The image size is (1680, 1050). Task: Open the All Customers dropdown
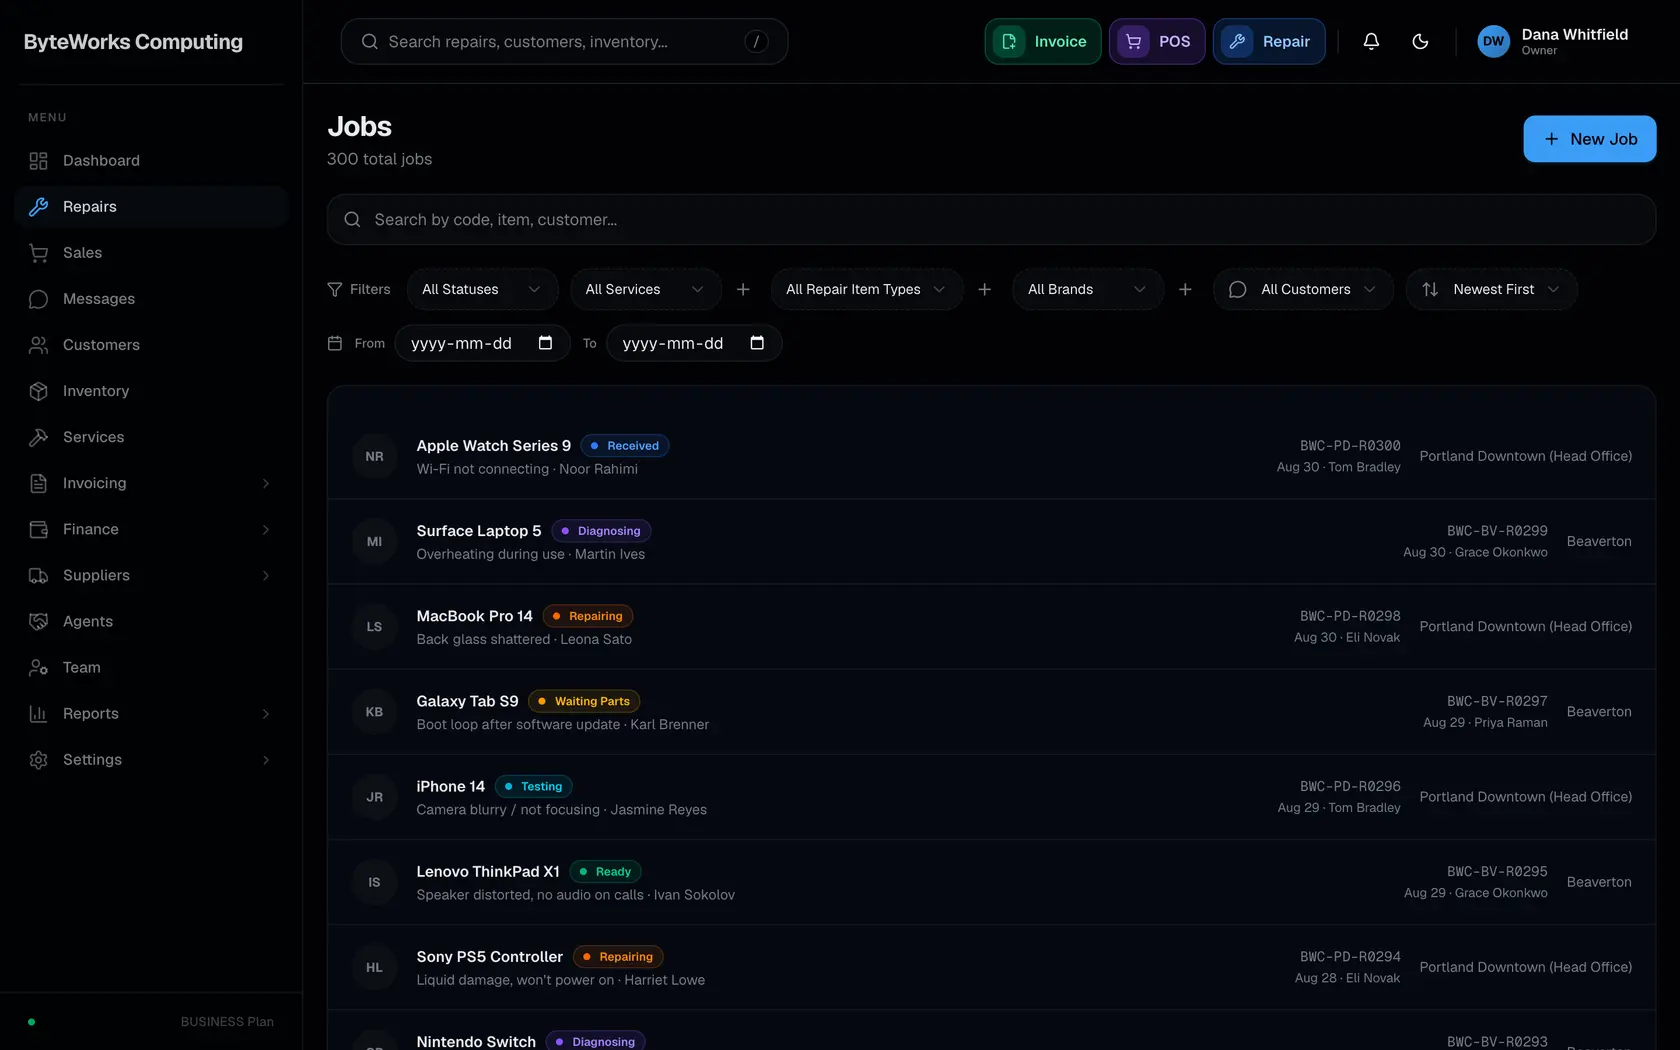click(x=1303, y=289)
